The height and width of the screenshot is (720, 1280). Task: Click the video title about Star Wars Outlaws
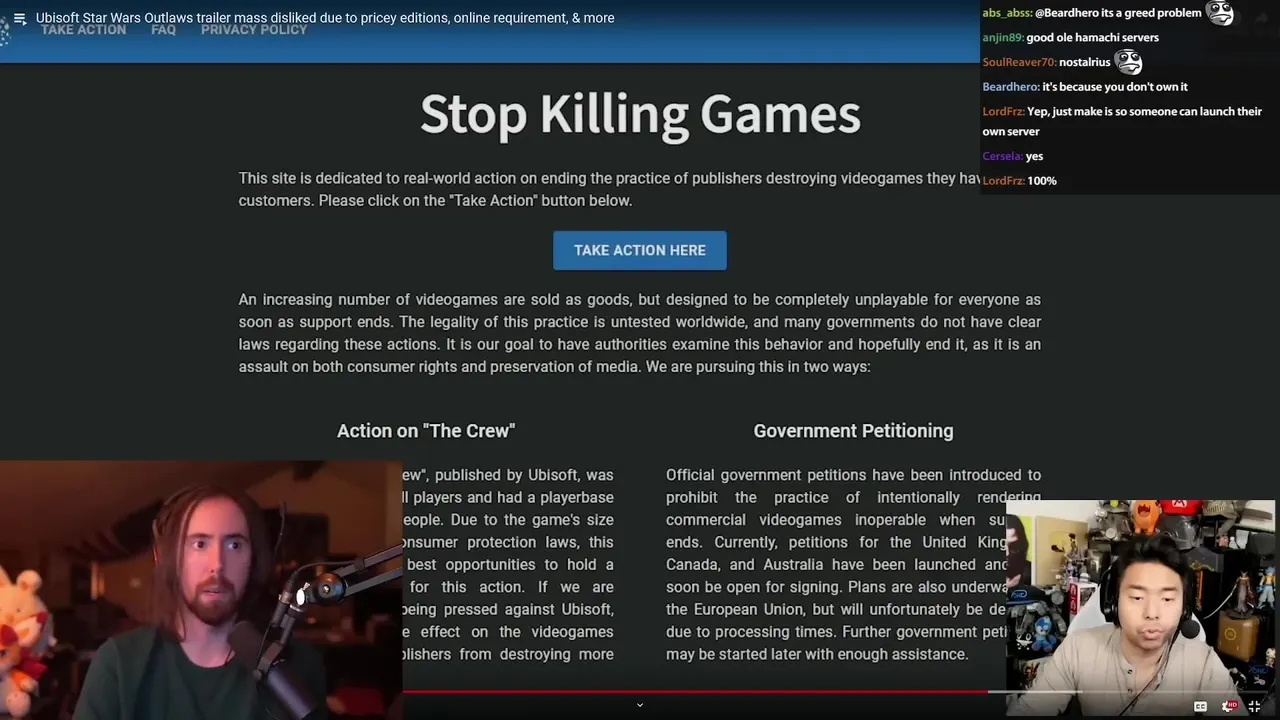[325, 18]
